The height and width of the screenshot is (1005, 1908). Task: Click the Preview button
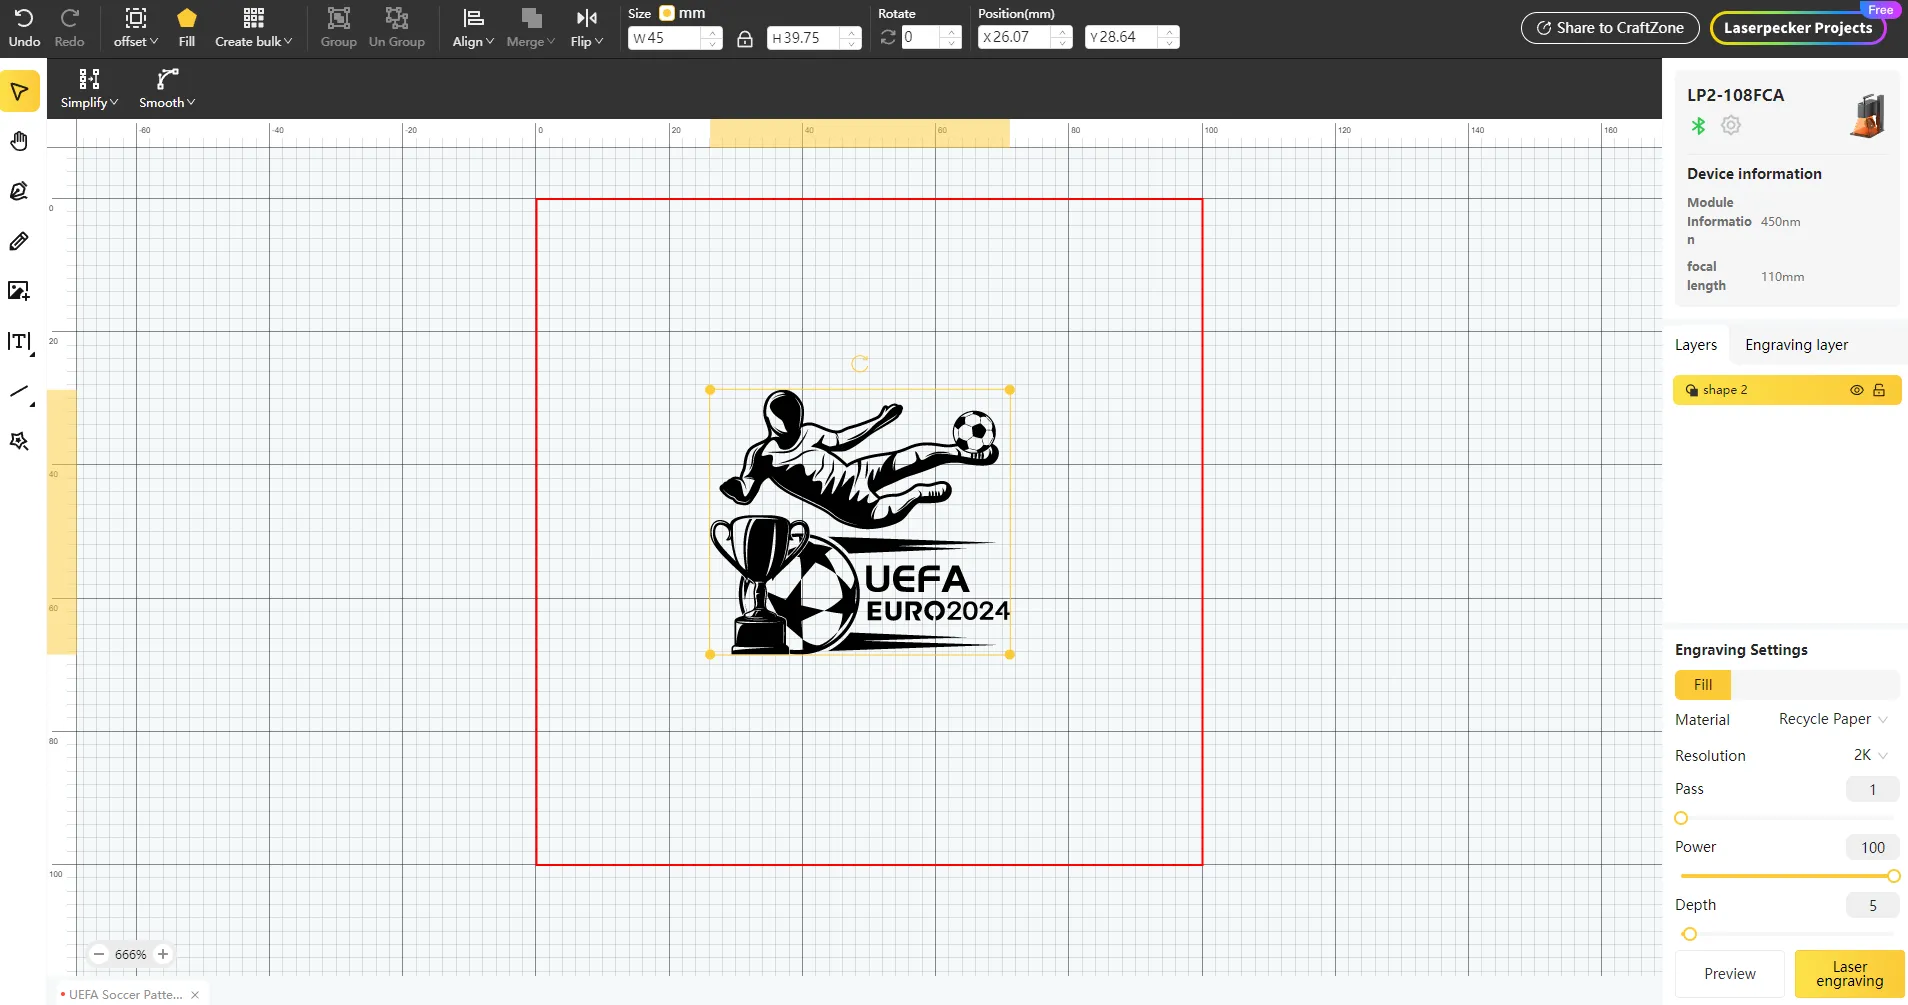(1730, 974)
